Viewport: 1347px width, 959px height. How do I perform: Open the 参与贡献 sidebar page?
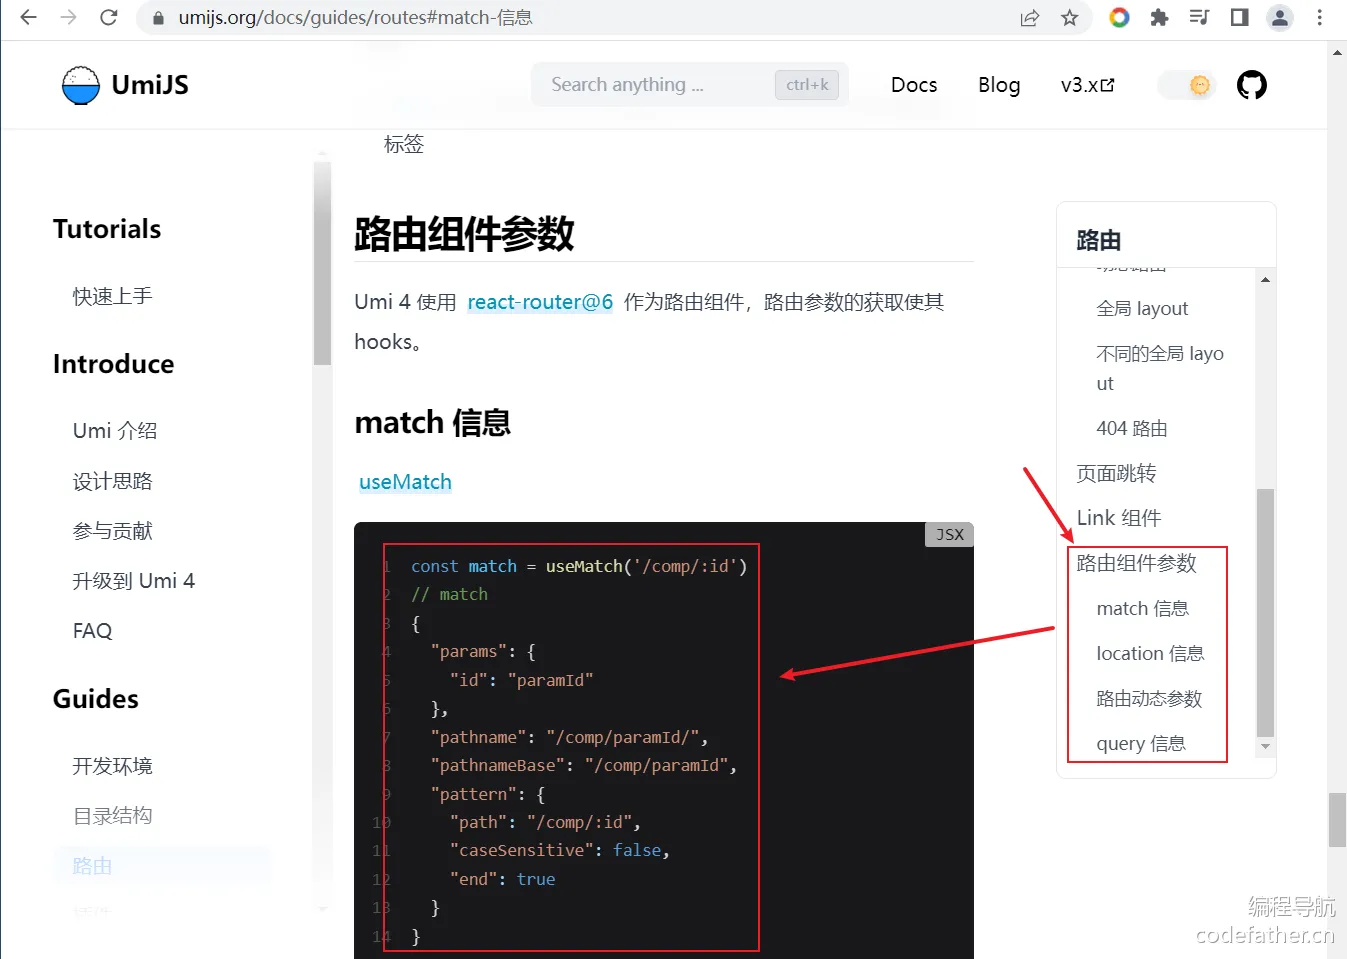point(112,531)
